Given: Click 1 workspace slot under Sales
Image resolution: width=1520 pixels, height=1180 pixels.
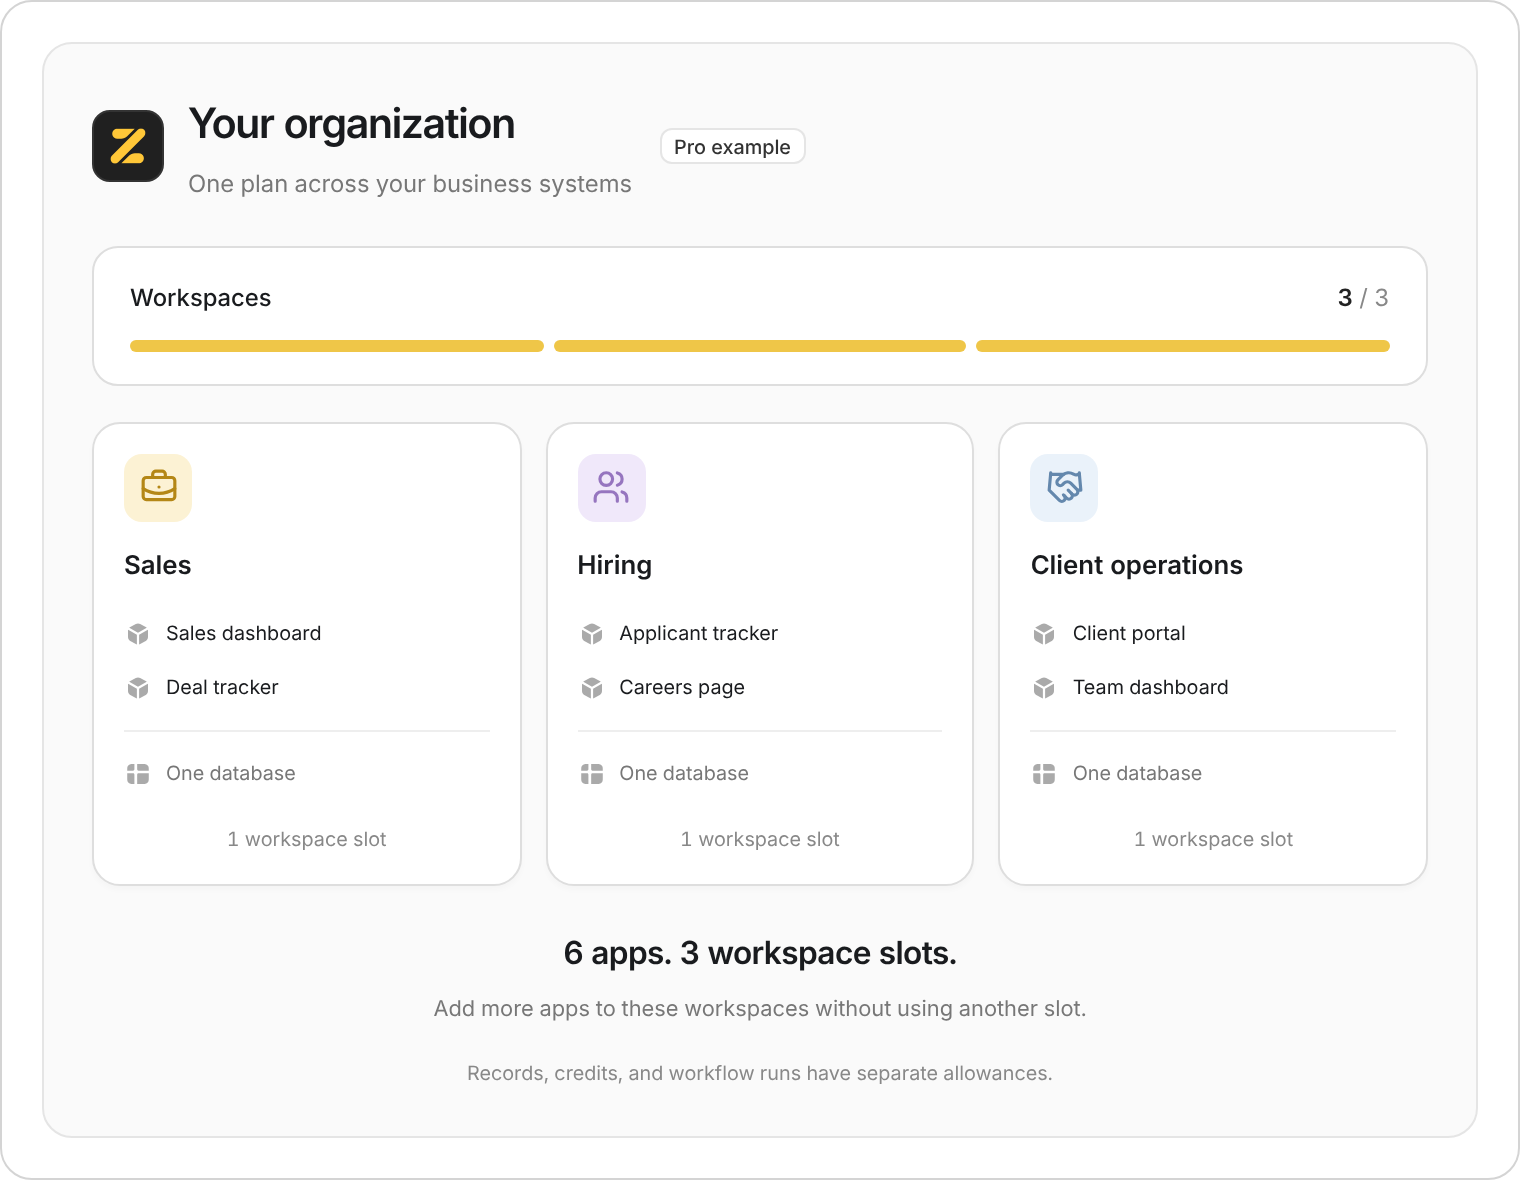Looking at the screenshot, I should click(x=307, y=839).
